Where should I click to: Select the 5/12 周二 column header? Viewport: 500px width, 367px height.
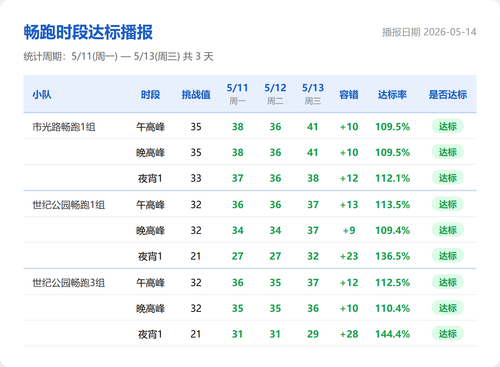point(275,94)
